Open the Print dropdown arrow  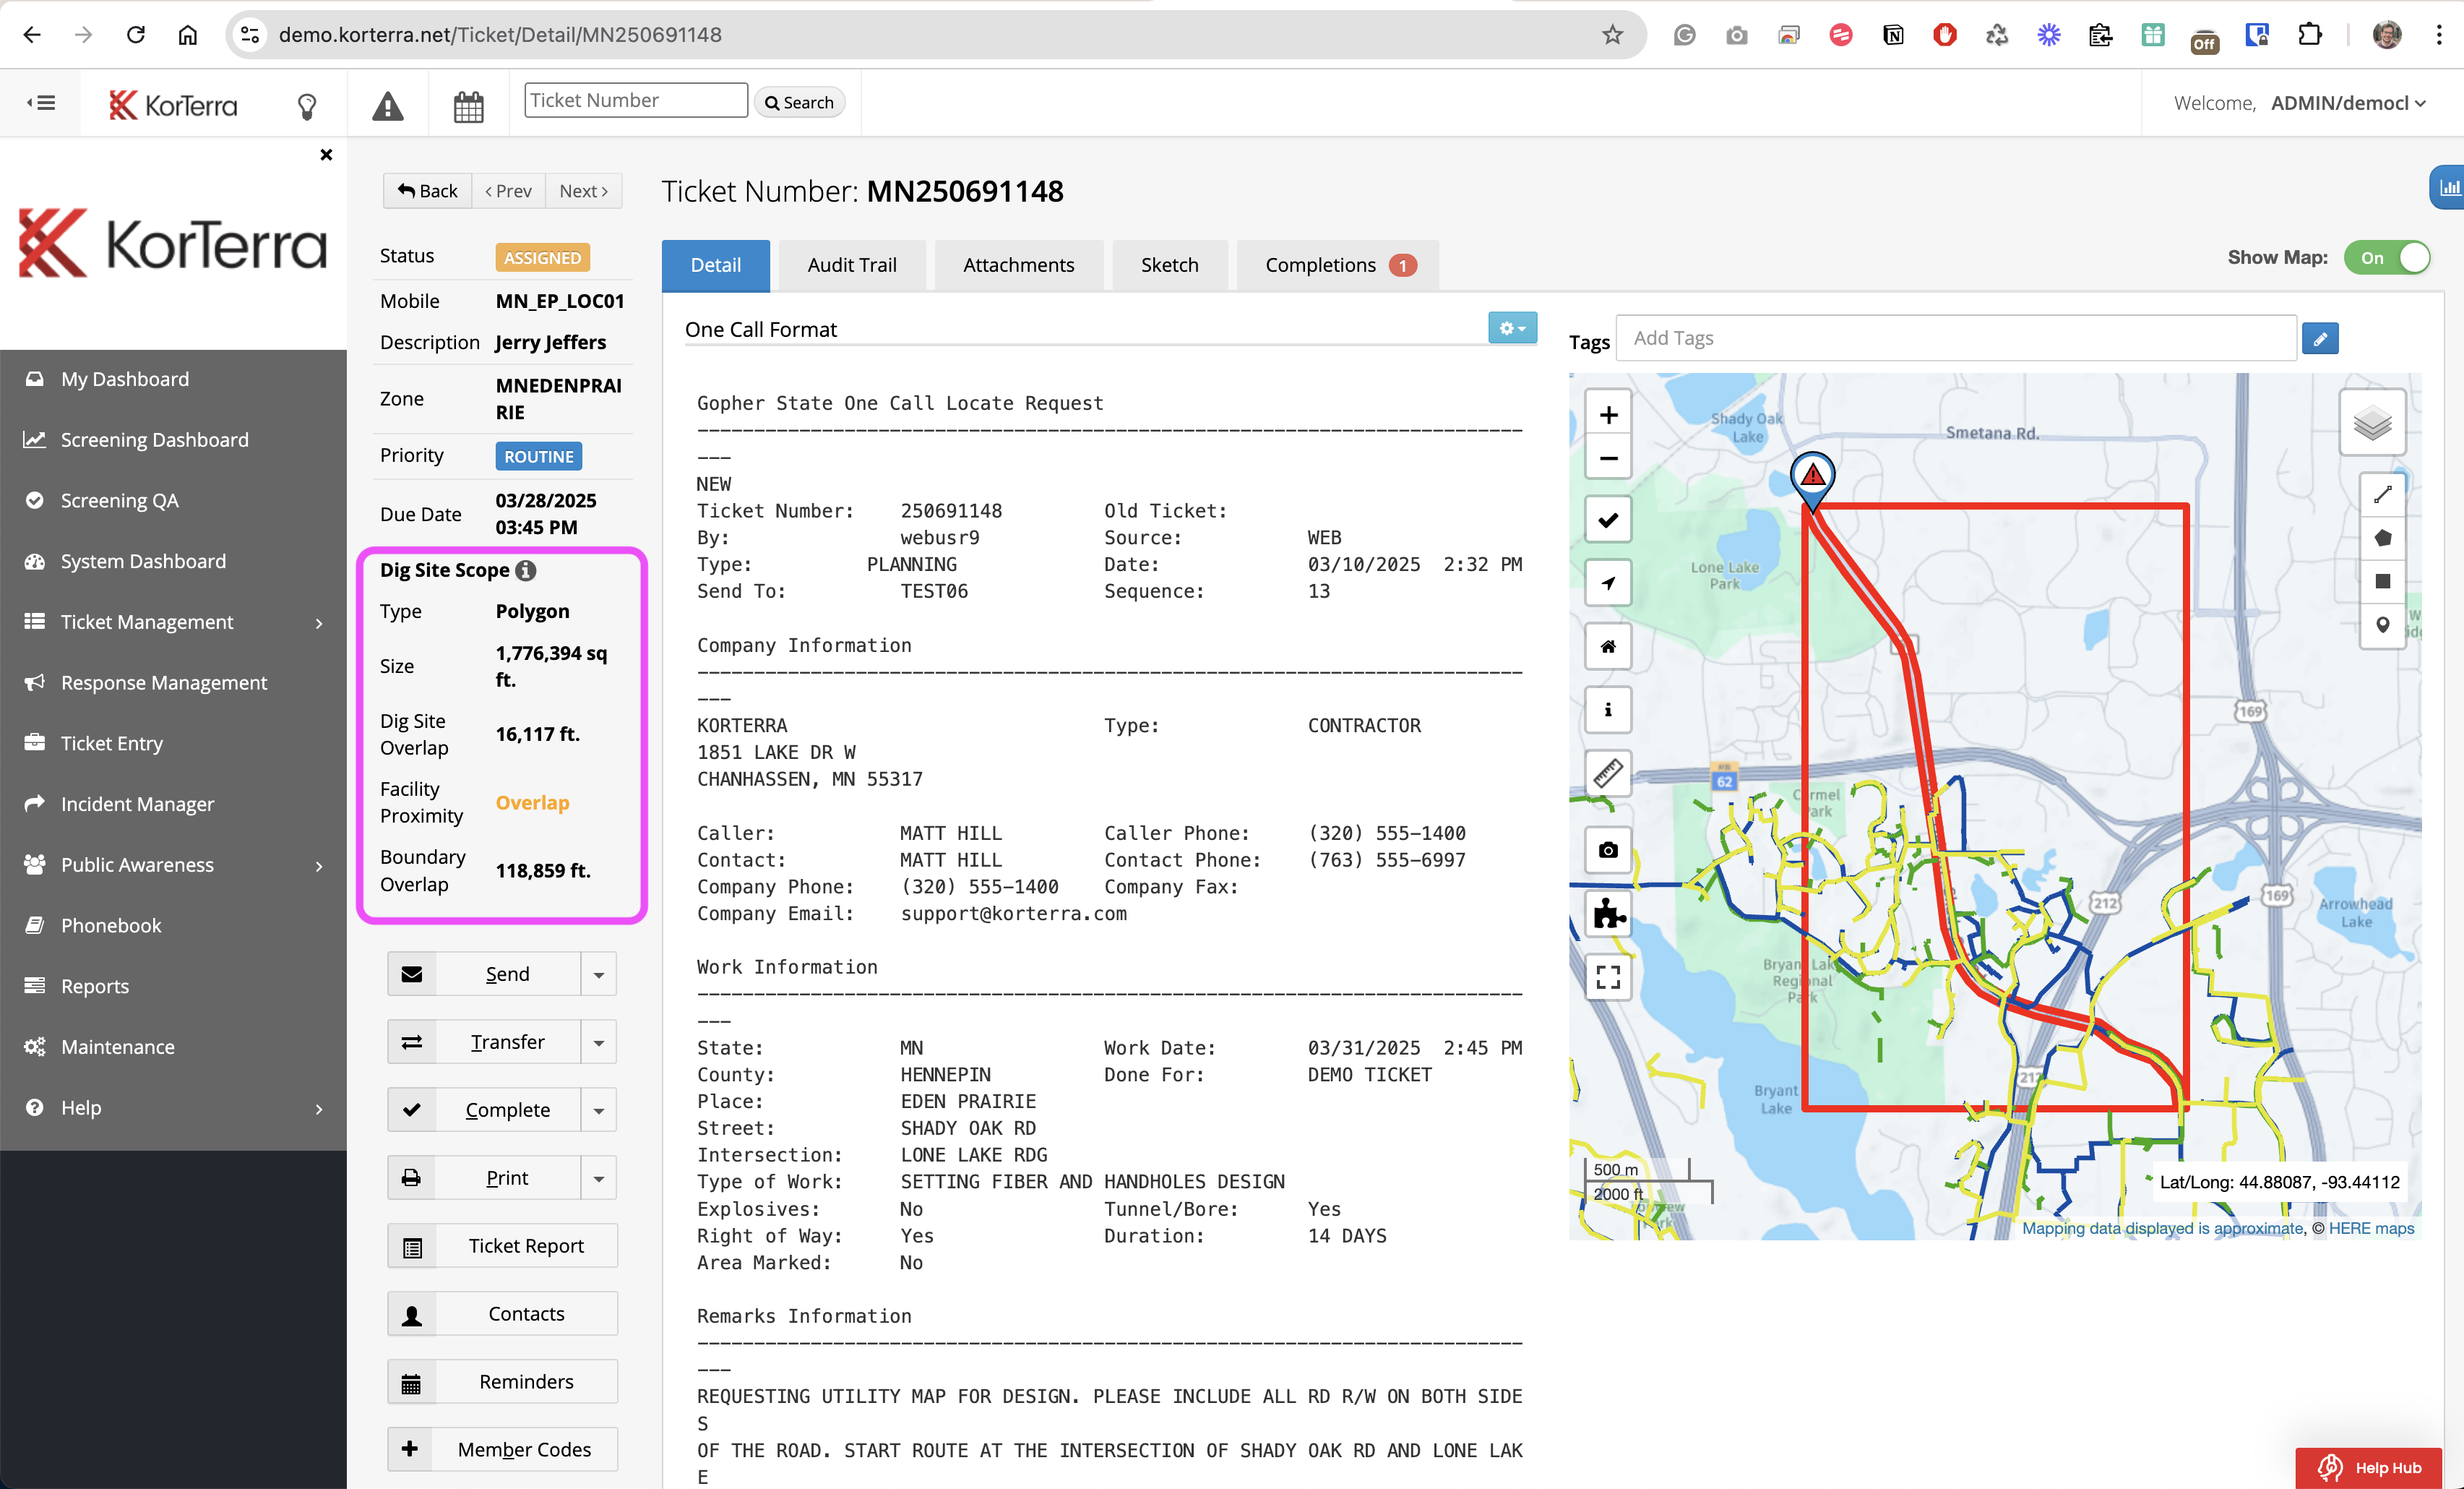598,1179
